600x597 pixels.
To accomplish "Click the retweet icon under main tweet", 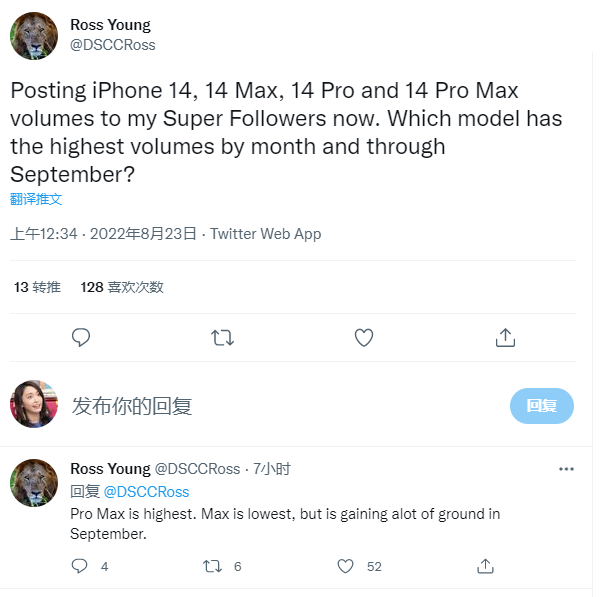I will point(223,338).
